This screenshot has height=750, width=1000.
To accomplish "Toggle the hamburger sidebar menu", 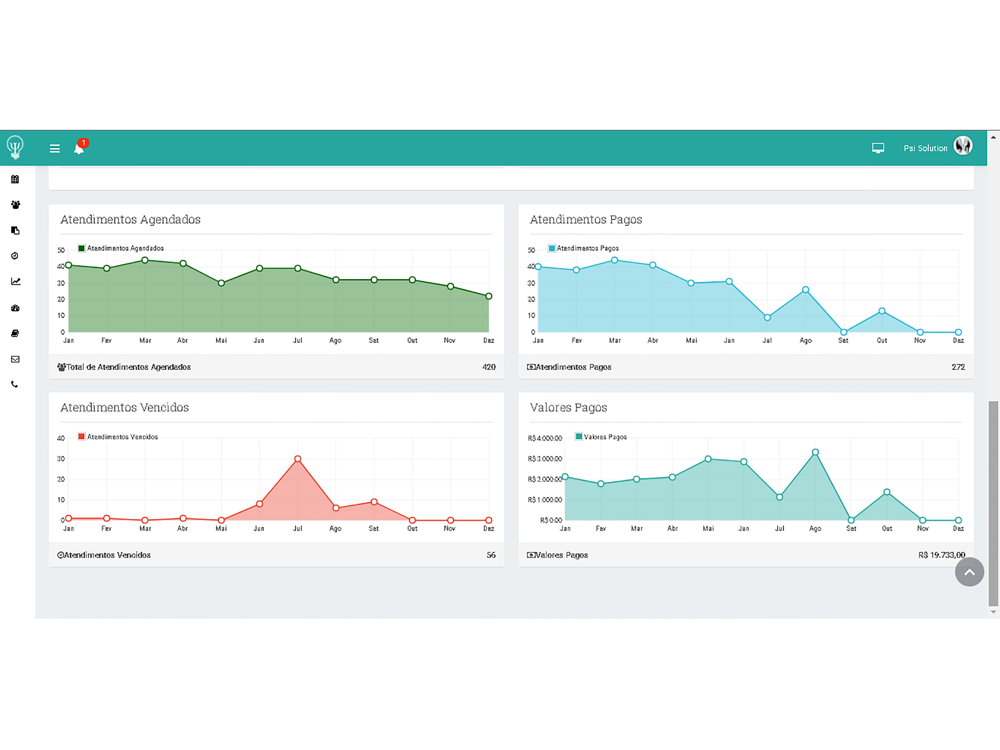I will pyautogui.click(x=55, y=149).
